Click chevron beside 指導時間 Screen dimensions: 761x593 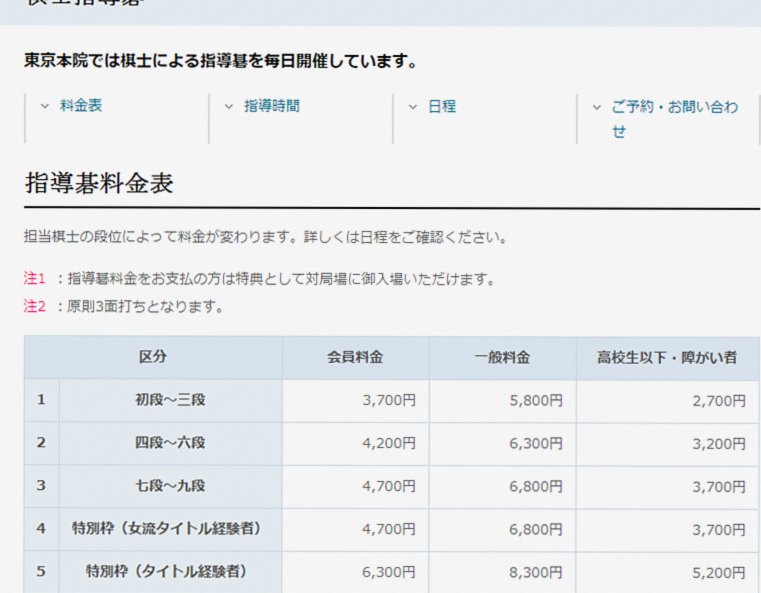[229, 106]
